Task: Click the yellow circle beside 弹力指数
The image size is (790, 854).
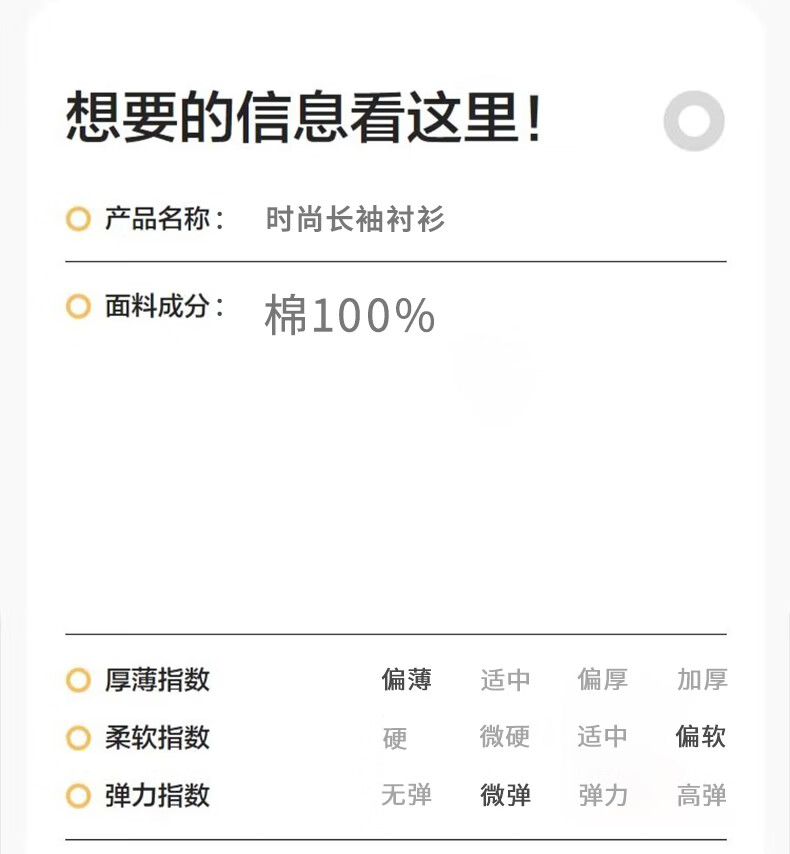Action: click(78, 796)
